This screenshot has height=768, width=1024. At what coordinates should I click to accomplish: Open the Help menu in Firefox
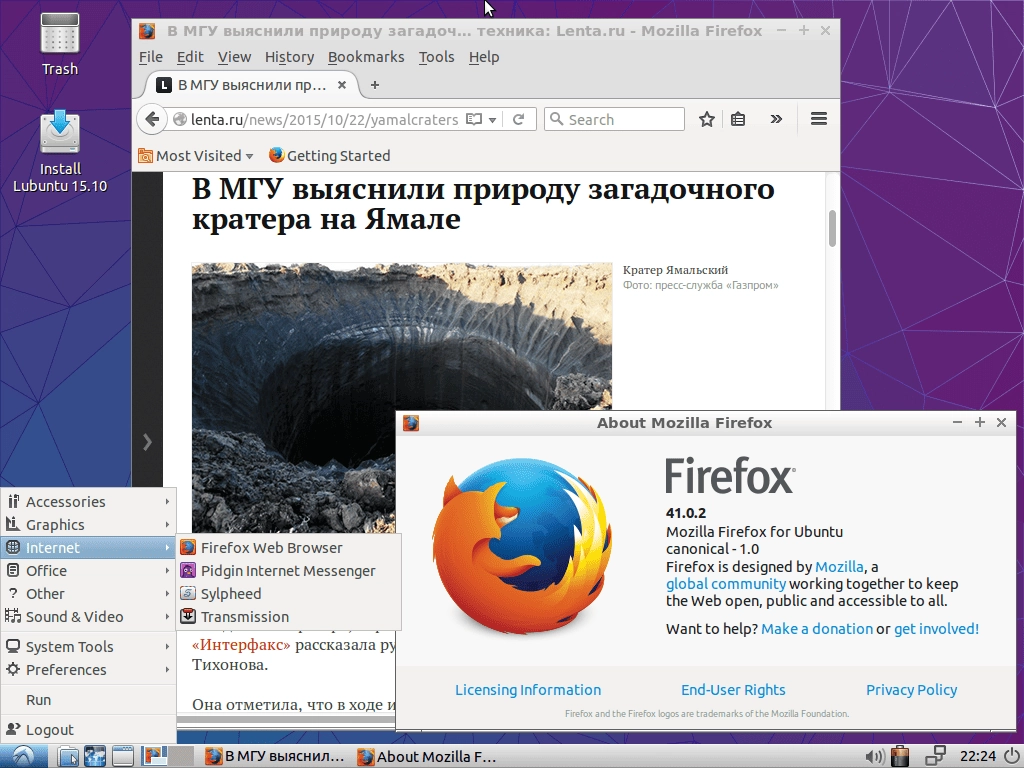coord(484,57)
